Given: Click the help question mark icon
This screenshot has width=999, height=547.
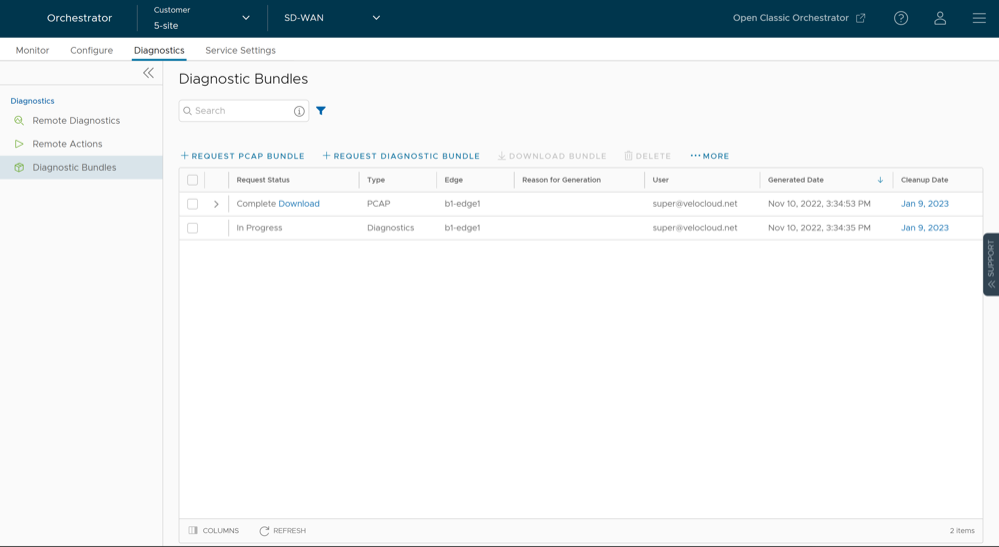Looking at the screenshot, I should (x=900, y=18).
